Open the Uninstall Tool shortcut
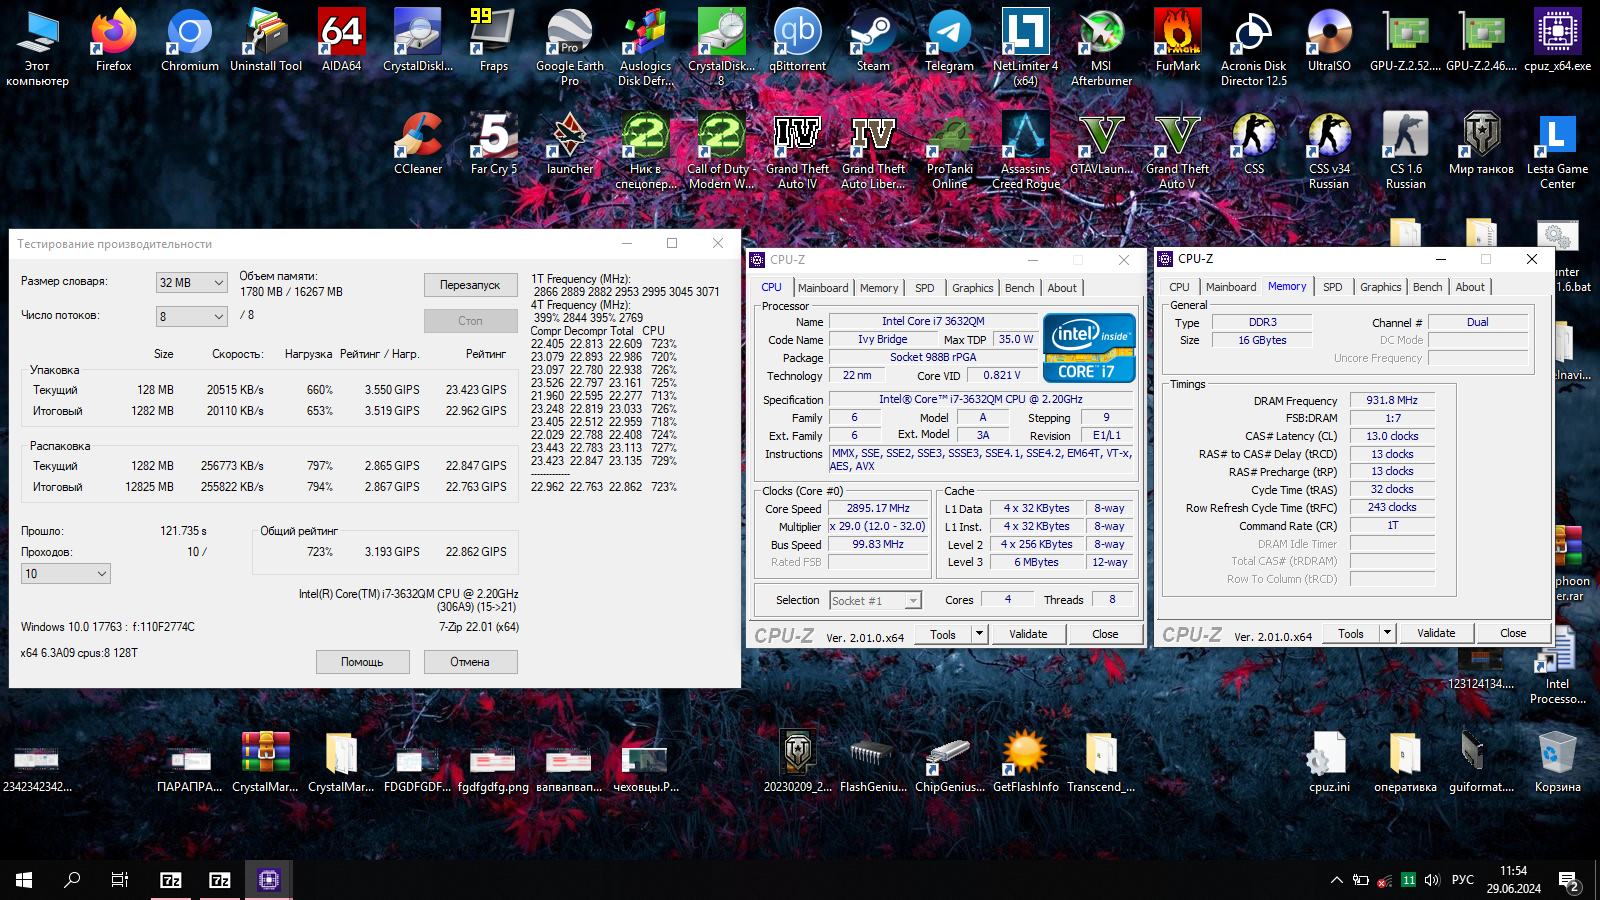Image resolution: width=1600 pixels, height=900 pixels. [265, 40]
